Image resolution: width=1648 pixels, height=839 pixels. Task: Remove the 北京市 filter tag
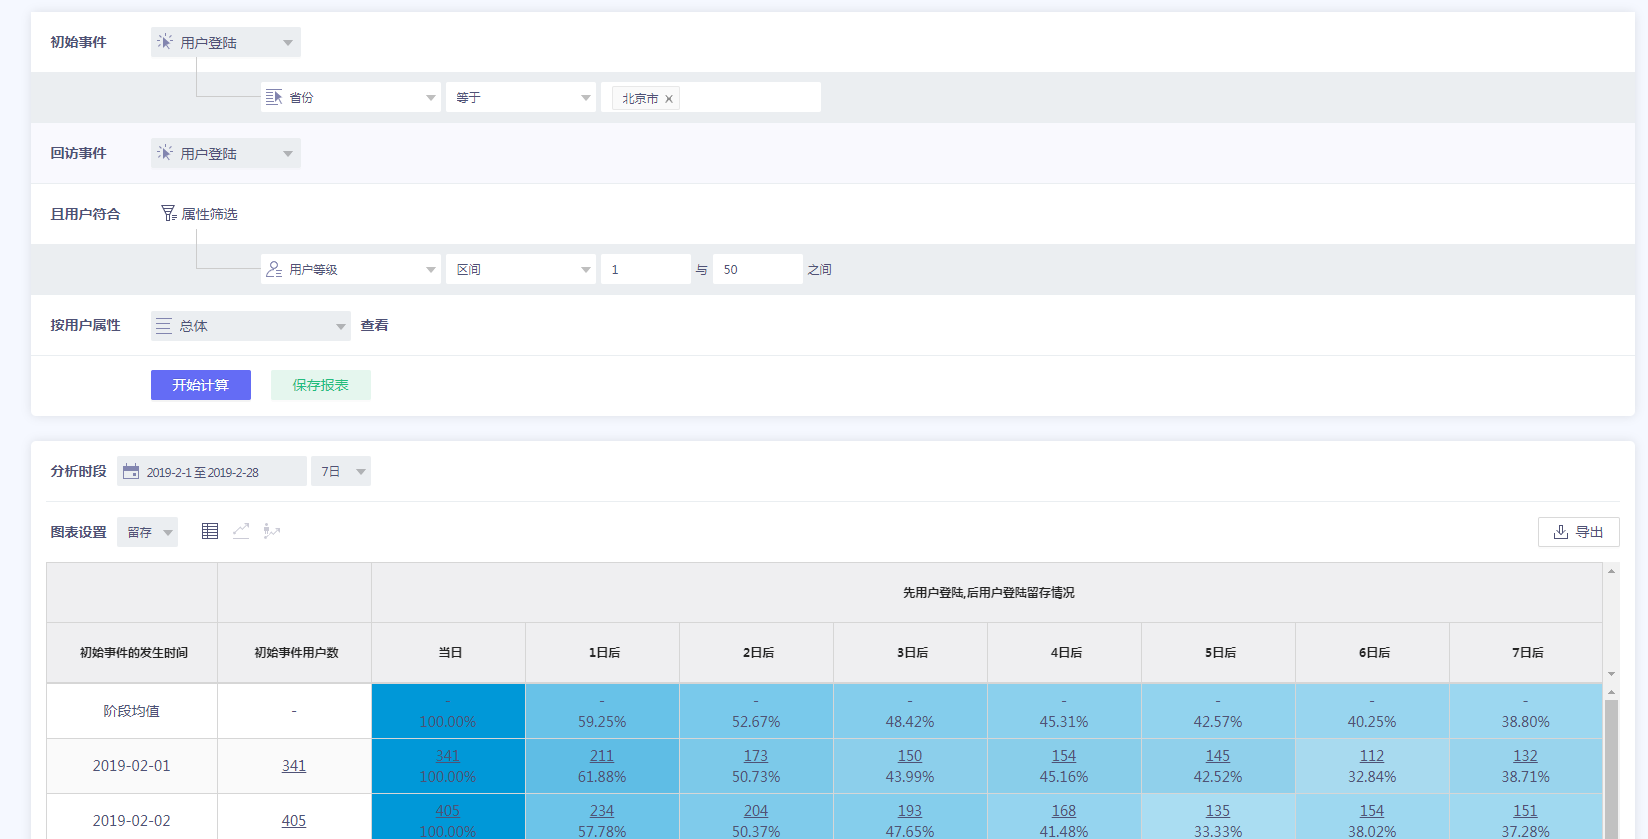pyautogui.click(x=669, y=99)
